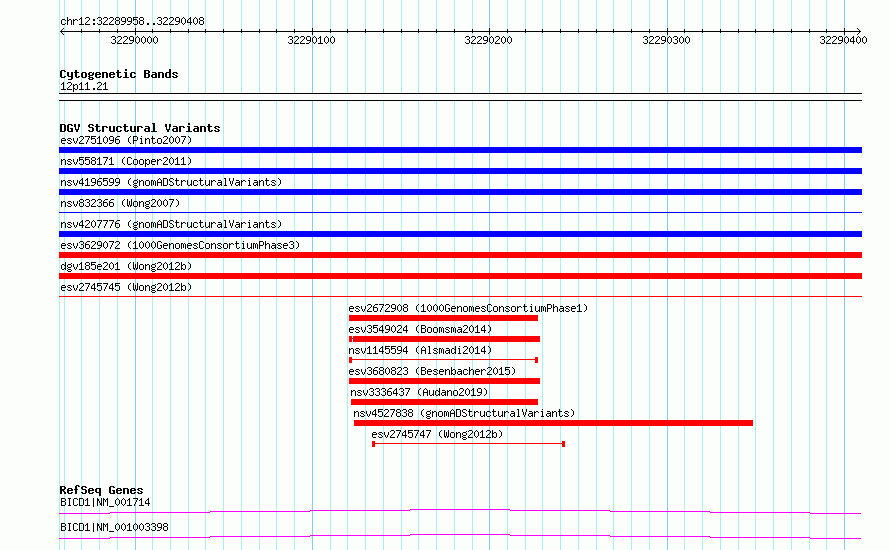Image resolution: width=890 pixels, height=550 pixels.
Task: Open nsv4196599 gnomAD variant label
Action: point(171,182)
